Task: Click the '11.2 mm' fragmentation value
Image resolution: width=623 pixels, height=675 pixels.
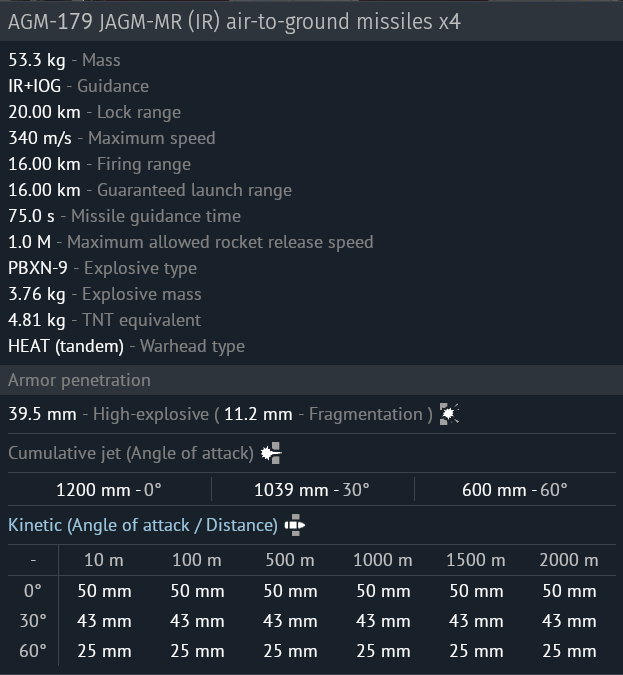Action: coord(258,414)
